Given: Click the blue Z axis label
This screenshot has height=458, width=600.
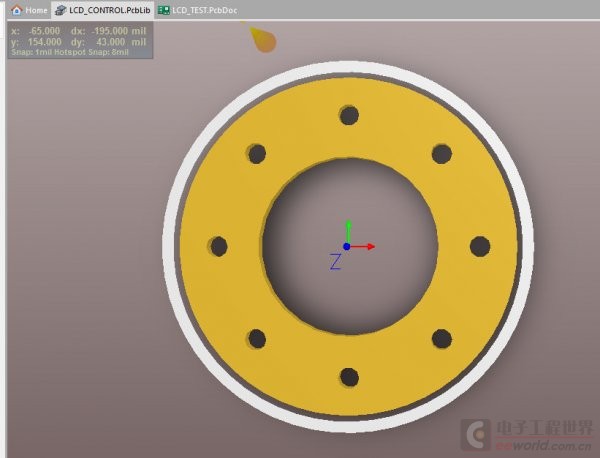Looking at the screenshot, I should point(335,262).
